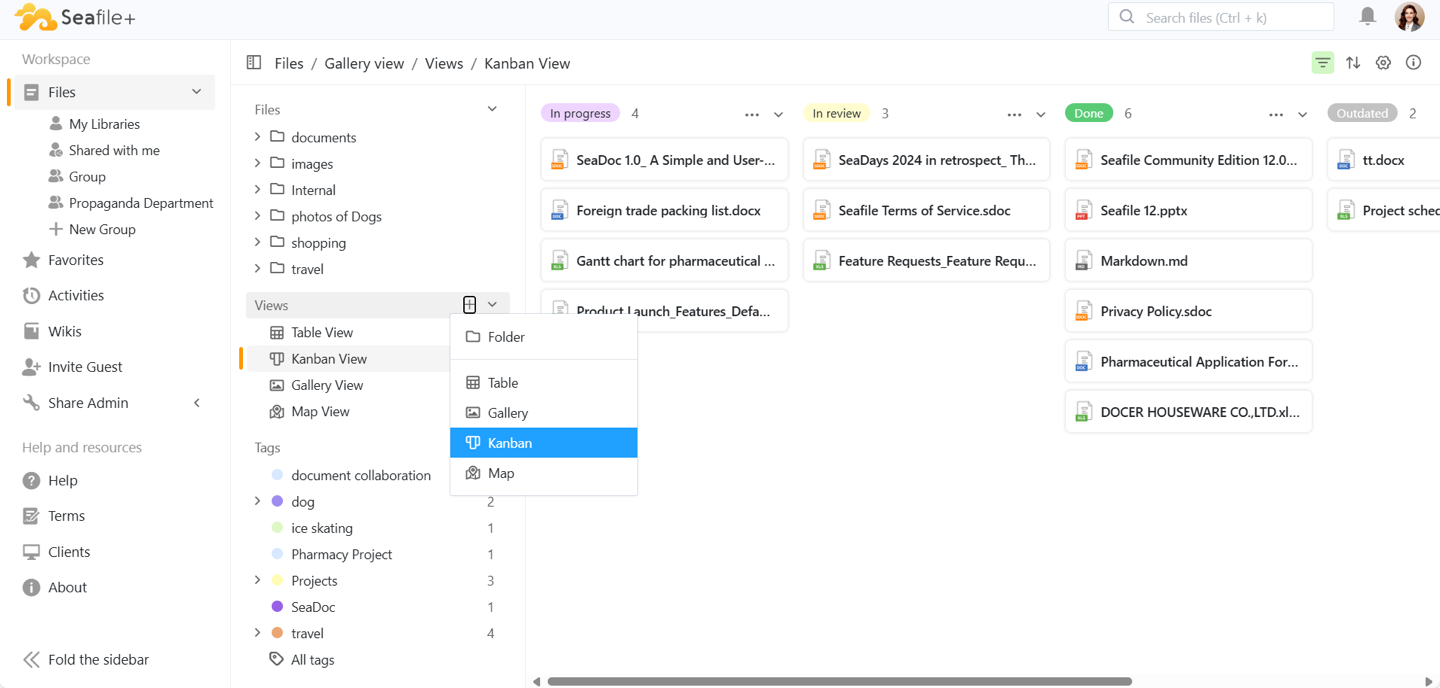Select the ice skating tag
This screenshot has width=1440, height=688.
[x=322, y=528]
